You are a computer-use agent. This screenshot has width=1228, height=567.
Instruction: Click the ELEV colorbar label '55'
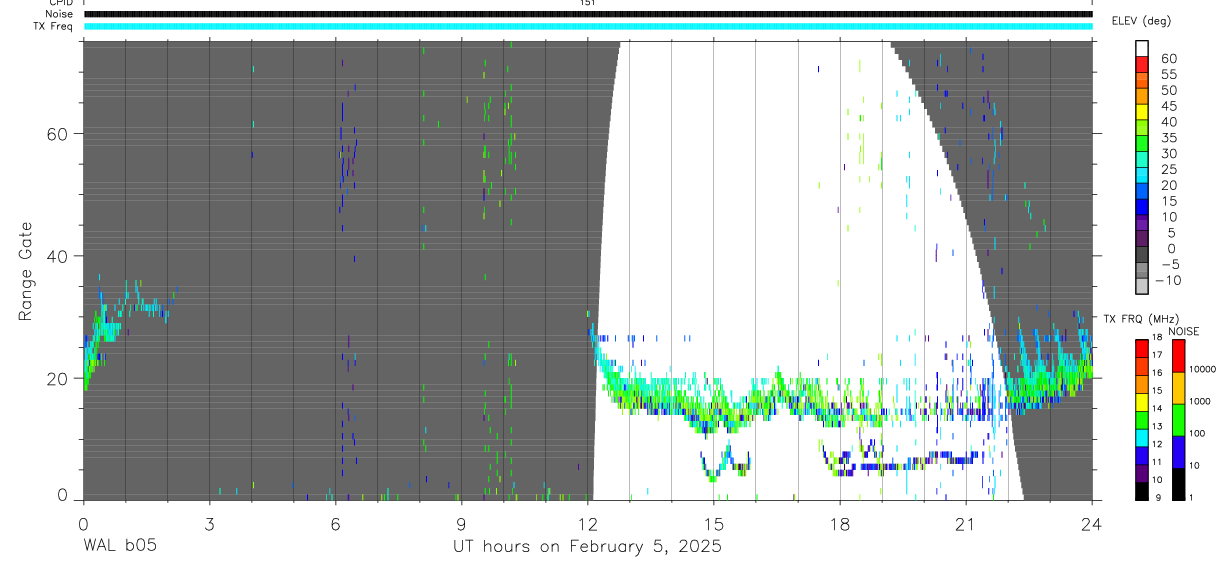coord(1169,74)
